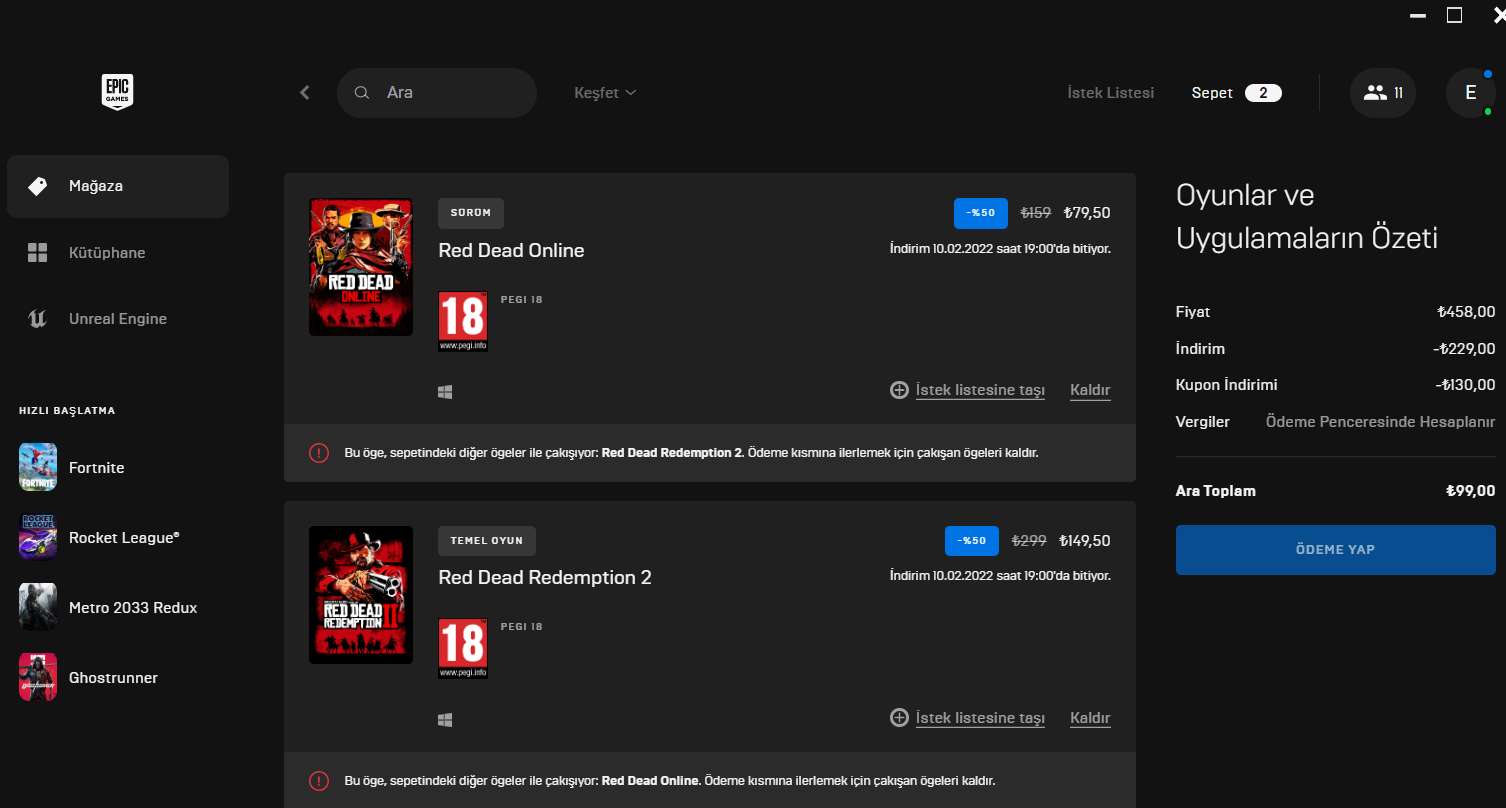The height and width of the screenshot is (808, 1506).
Task: Move Red Dead Online to wishlist
Action: pyautogui.click(x=980, y=390)
